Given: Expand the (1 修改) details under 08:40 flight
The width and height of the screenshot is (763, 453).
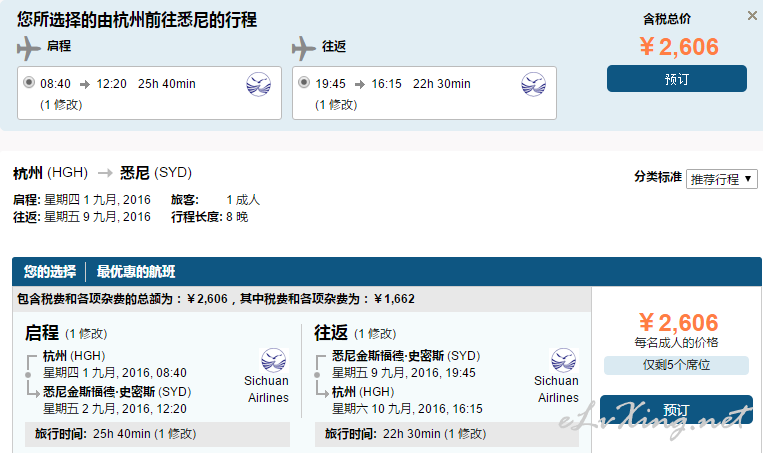Looking at the screenshot, I should pos(61,105).
